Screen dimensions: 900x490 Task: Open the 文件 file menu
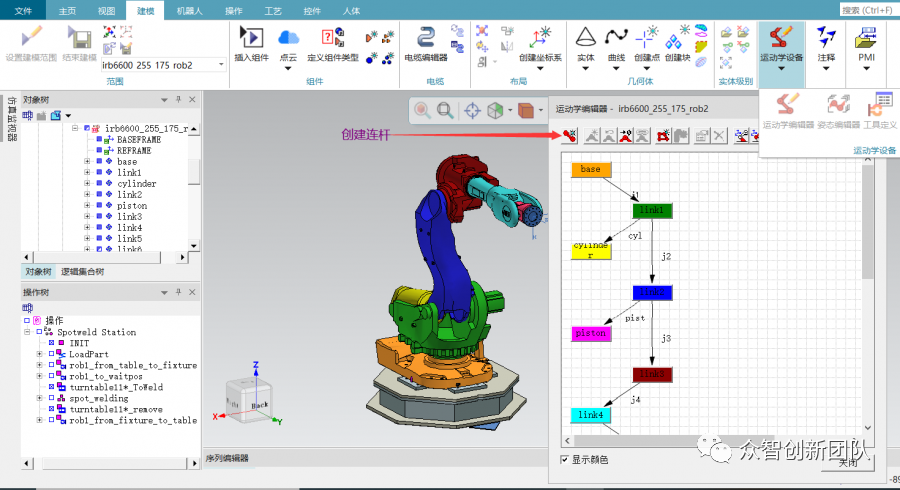click(23, 10)
